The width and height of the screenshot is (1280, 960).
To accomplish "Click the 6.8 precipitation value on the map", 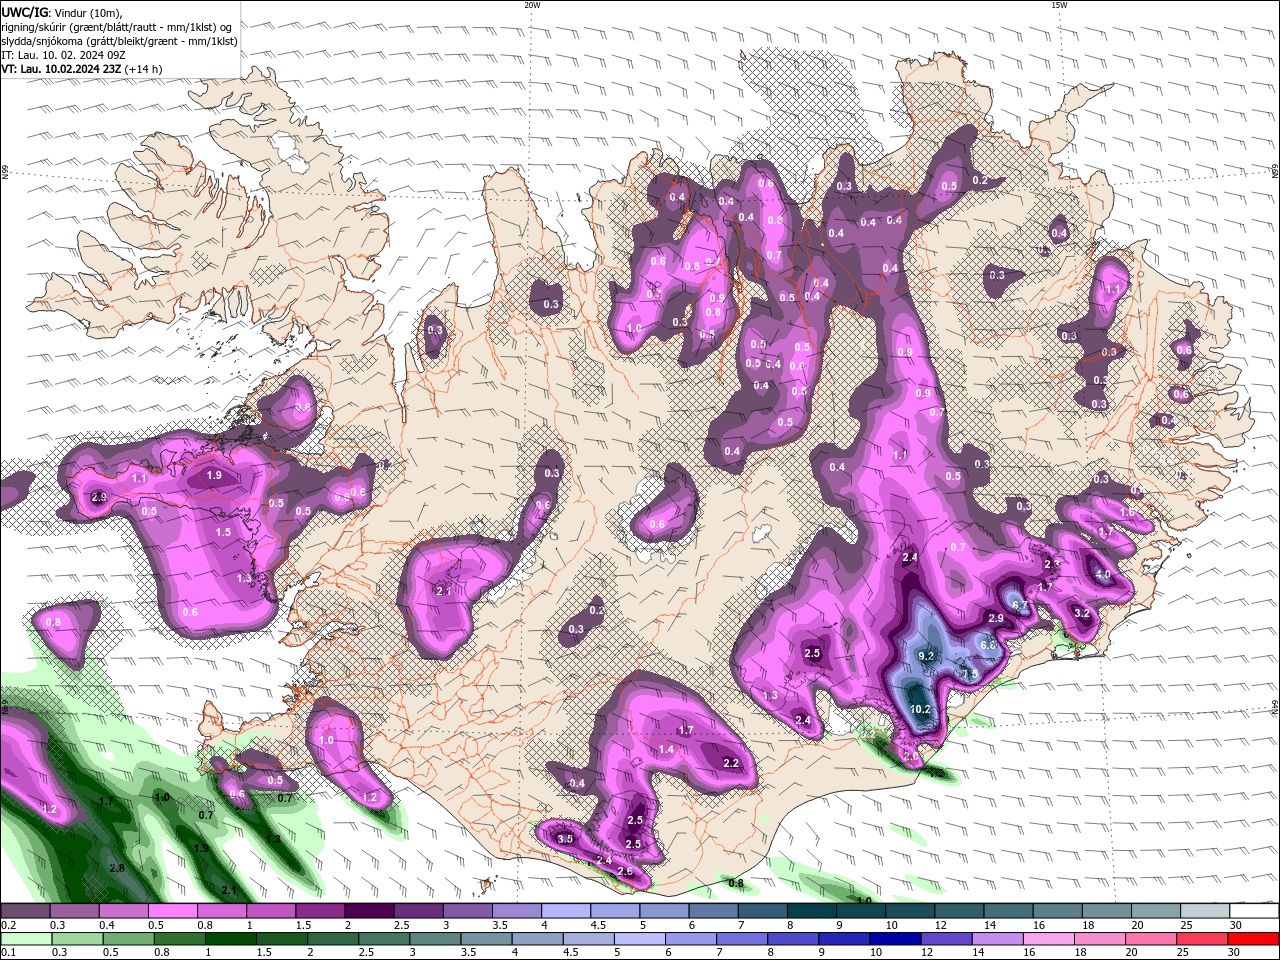I will [988, 645].
